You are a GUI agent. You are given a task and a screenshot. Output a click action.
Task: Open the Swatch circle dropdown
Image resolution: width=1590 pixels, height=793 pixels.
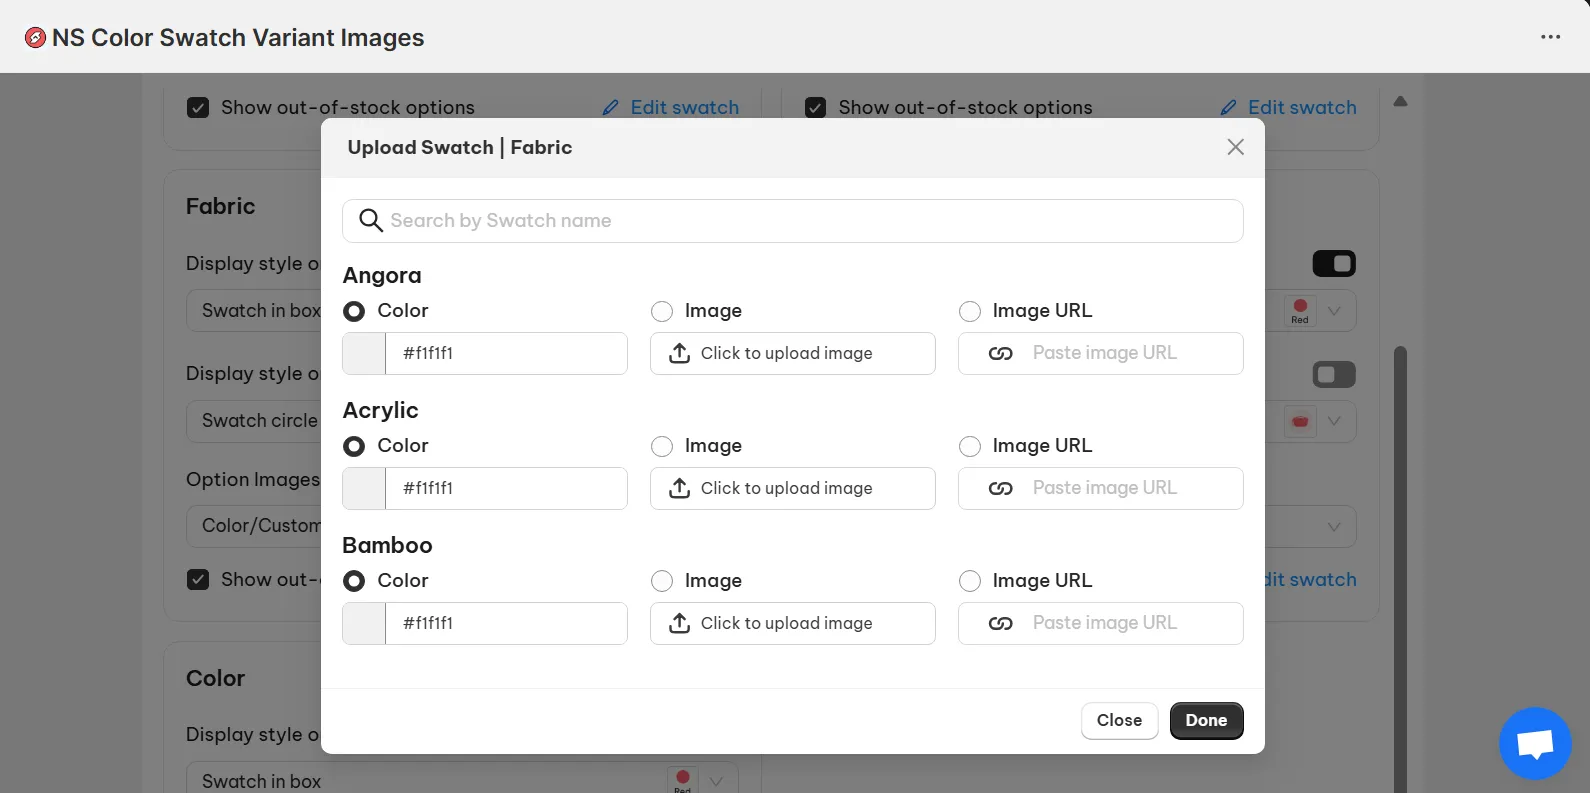click(254, 421)
